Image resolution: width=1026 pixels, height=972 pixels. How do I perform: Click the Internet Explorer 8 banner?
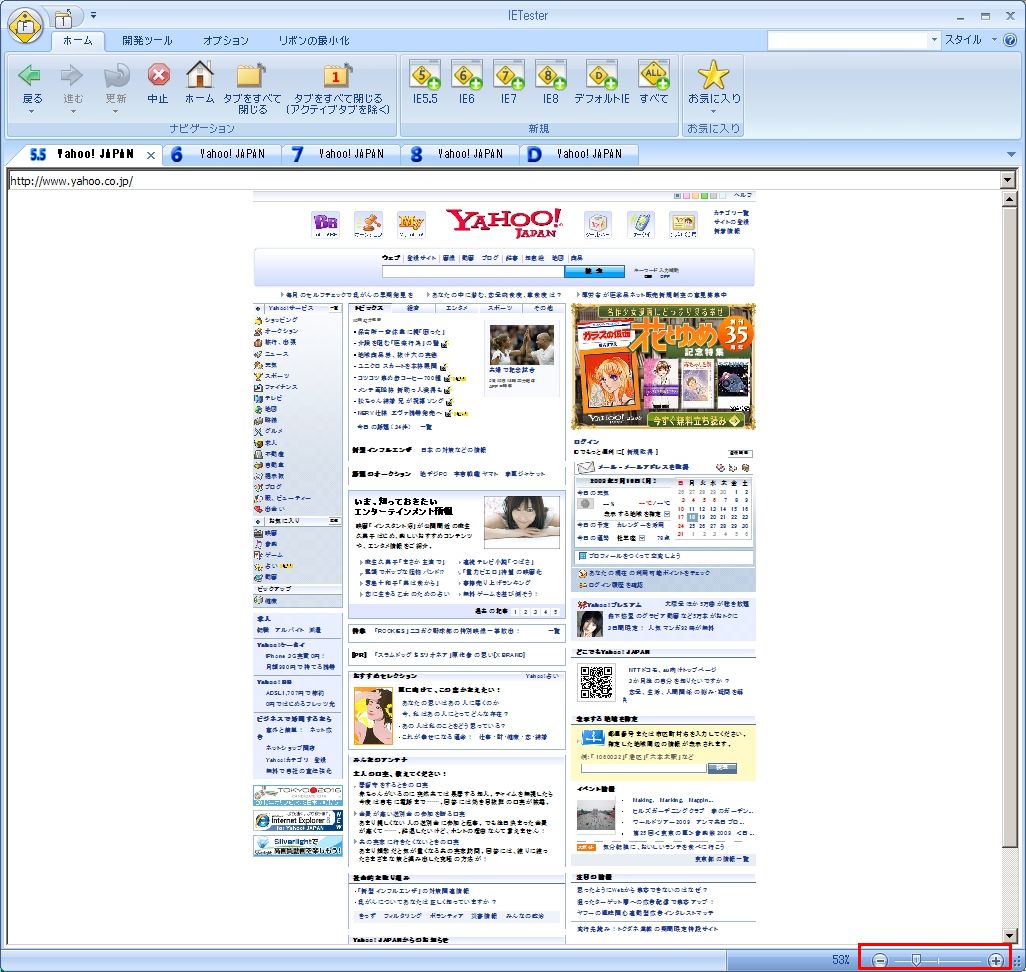tap(298, 820)
